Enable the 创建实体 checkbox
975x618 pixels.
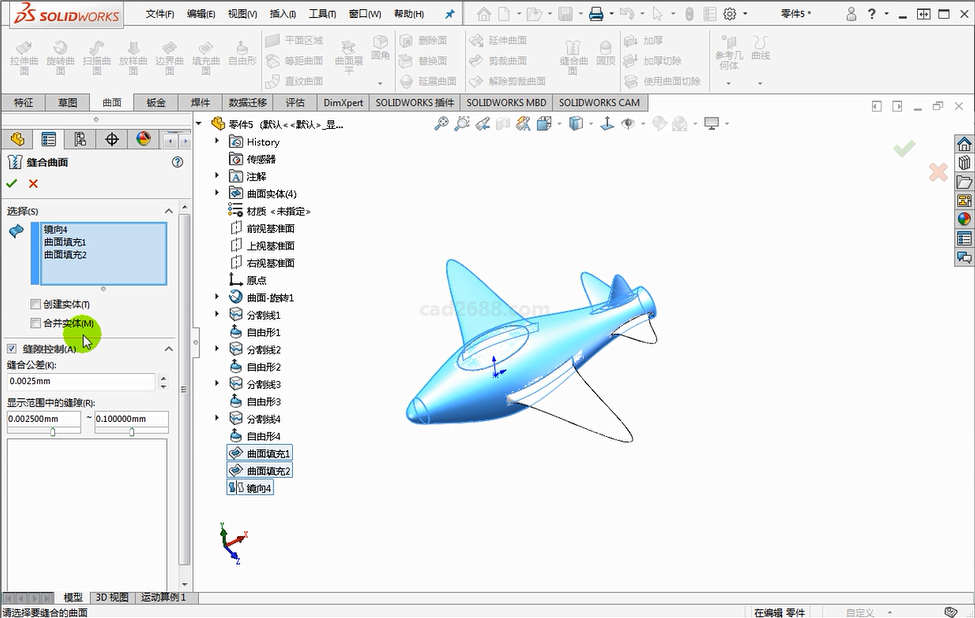36,304
